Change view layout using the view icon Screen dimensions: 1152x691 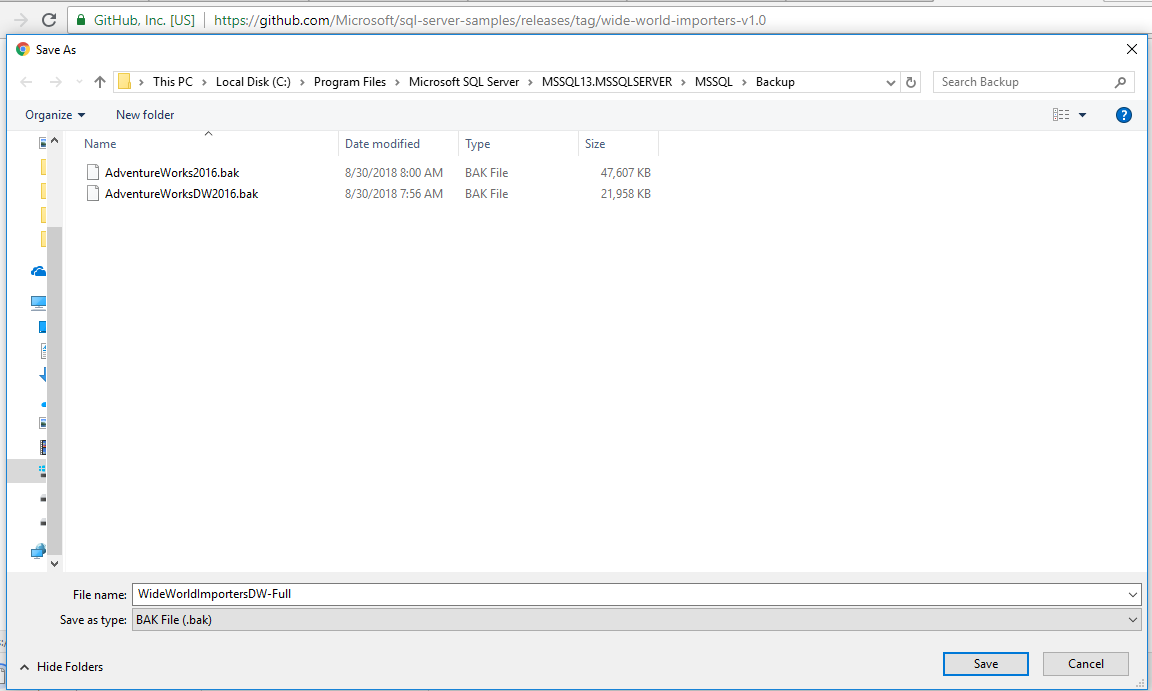pos(1061,115)
